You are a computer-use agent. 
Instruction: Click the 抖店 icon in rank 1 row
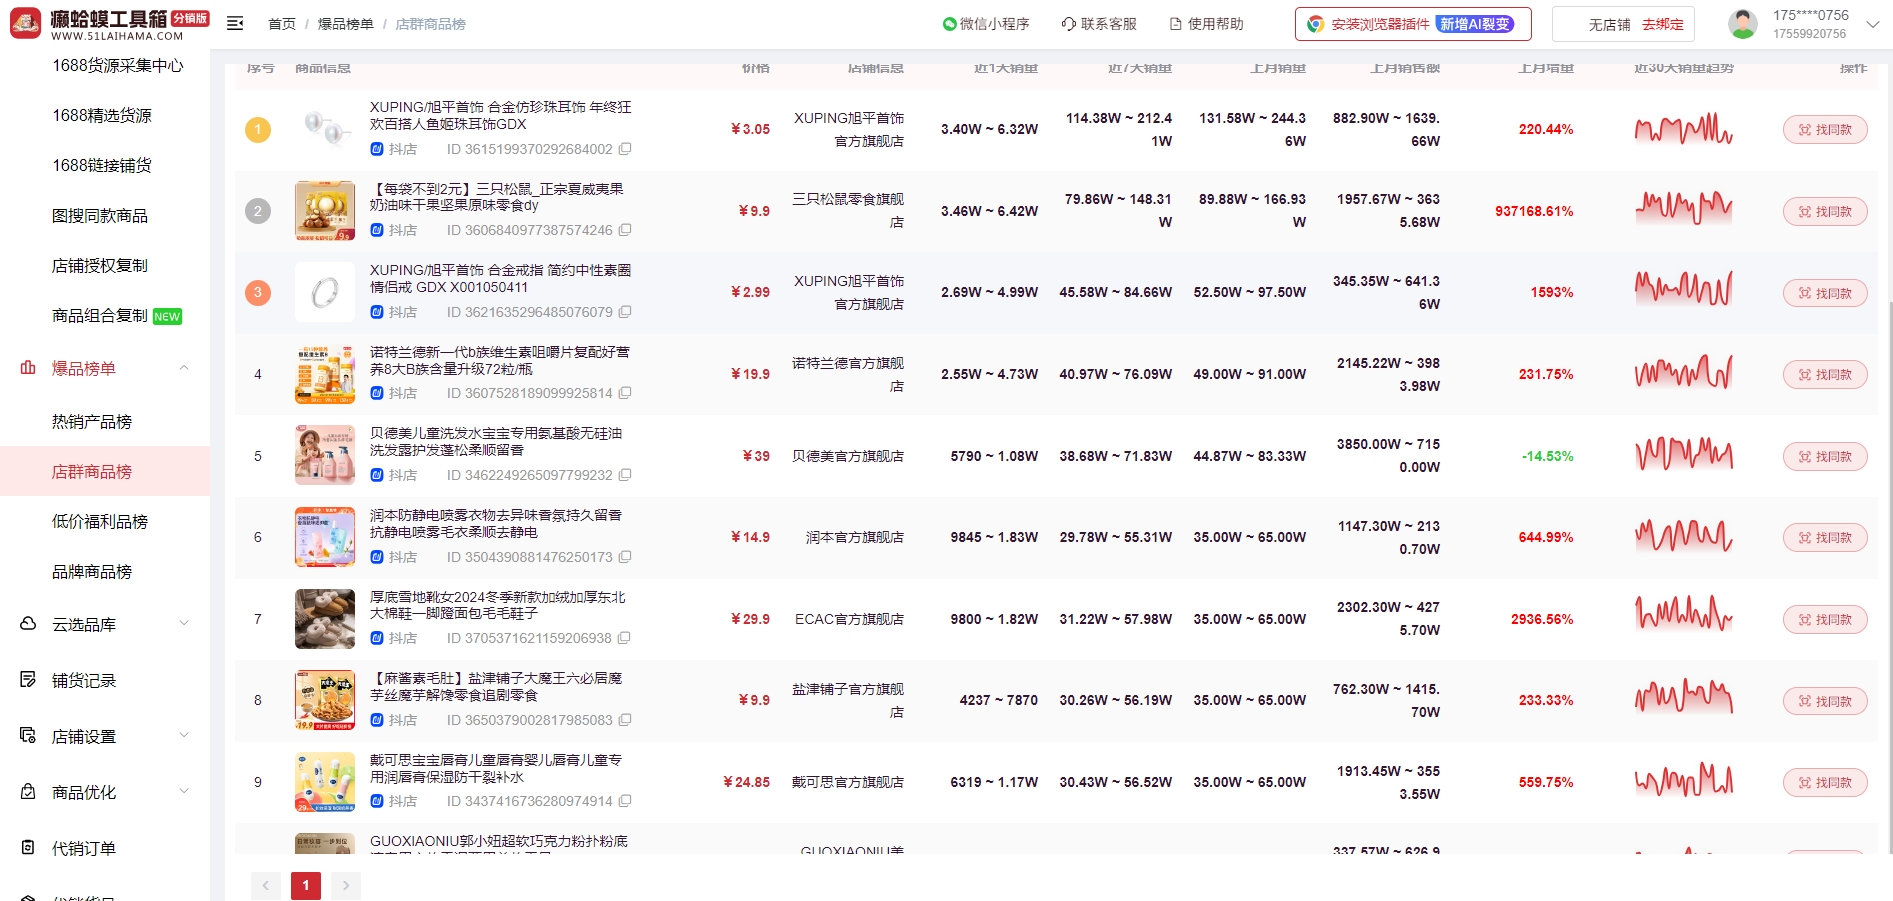tap(377, 149)
